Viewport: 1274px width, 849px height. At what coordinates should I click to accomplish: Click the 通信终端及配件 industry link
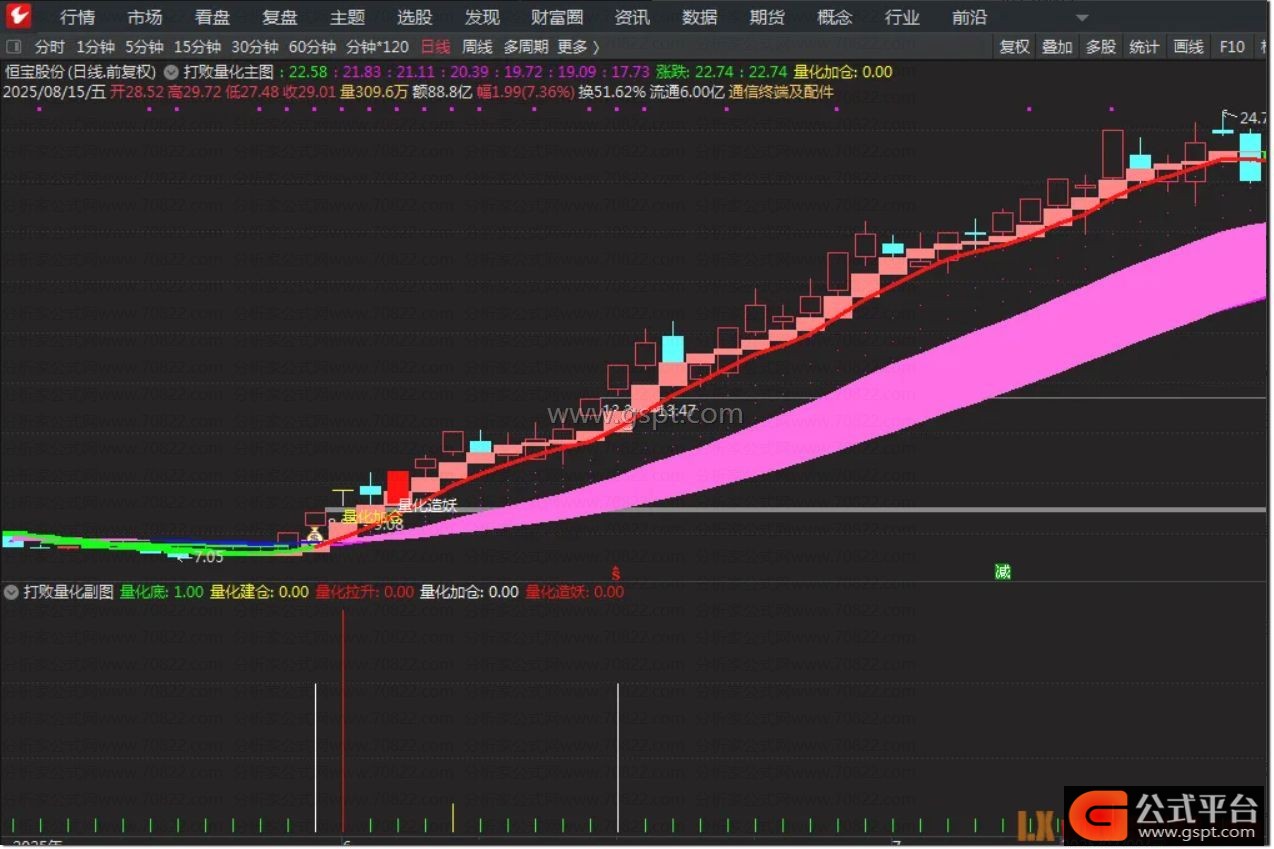point(781,92)
